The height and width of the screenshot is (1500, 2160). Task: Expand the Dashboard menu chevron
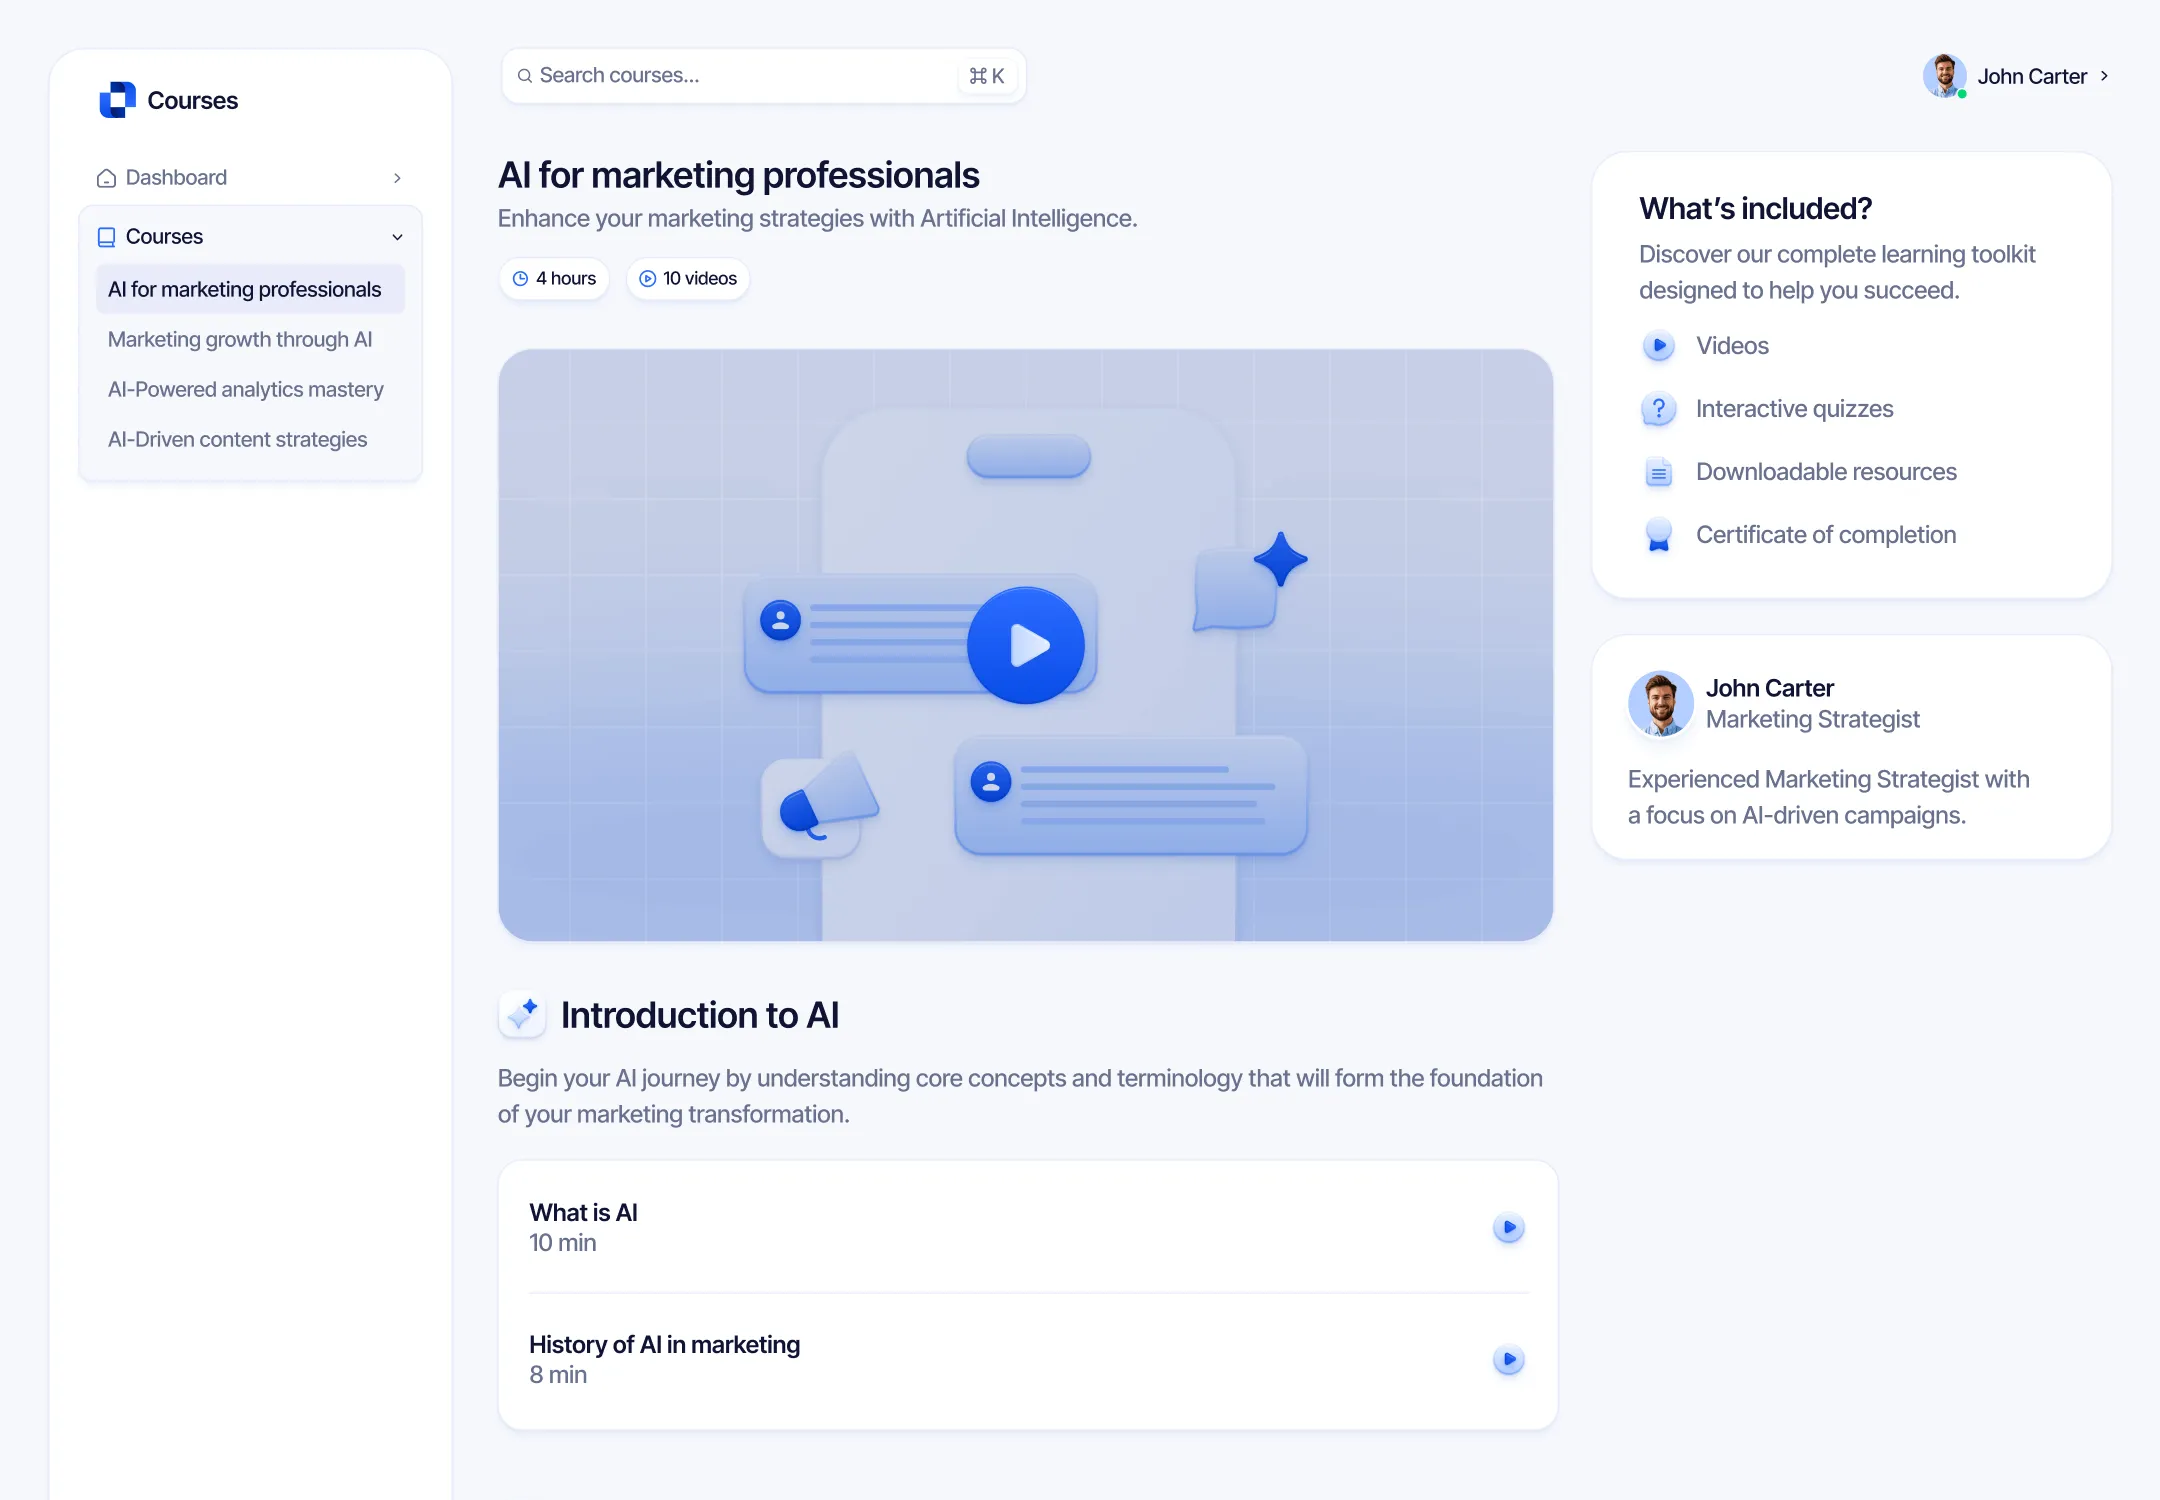[397, 178]
